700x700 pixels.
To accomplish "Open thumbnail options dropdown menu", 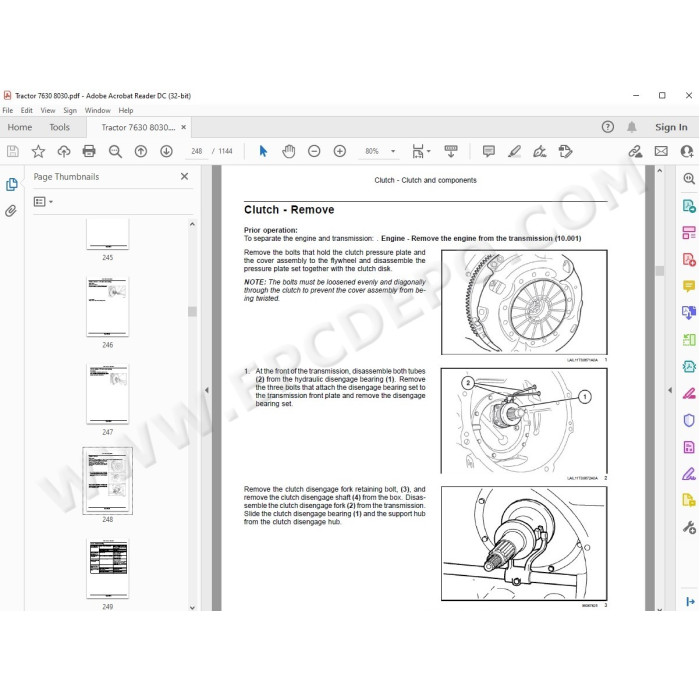I will (x=43, y=202).
